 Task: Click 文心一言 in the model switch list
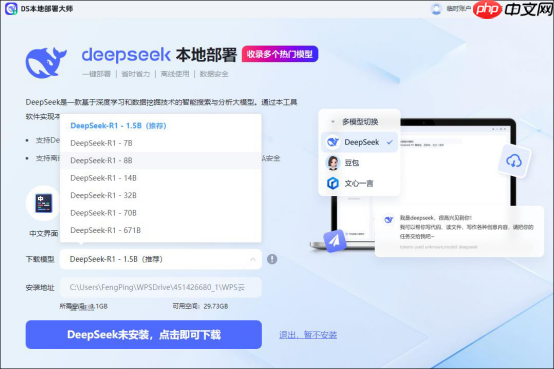359,183
